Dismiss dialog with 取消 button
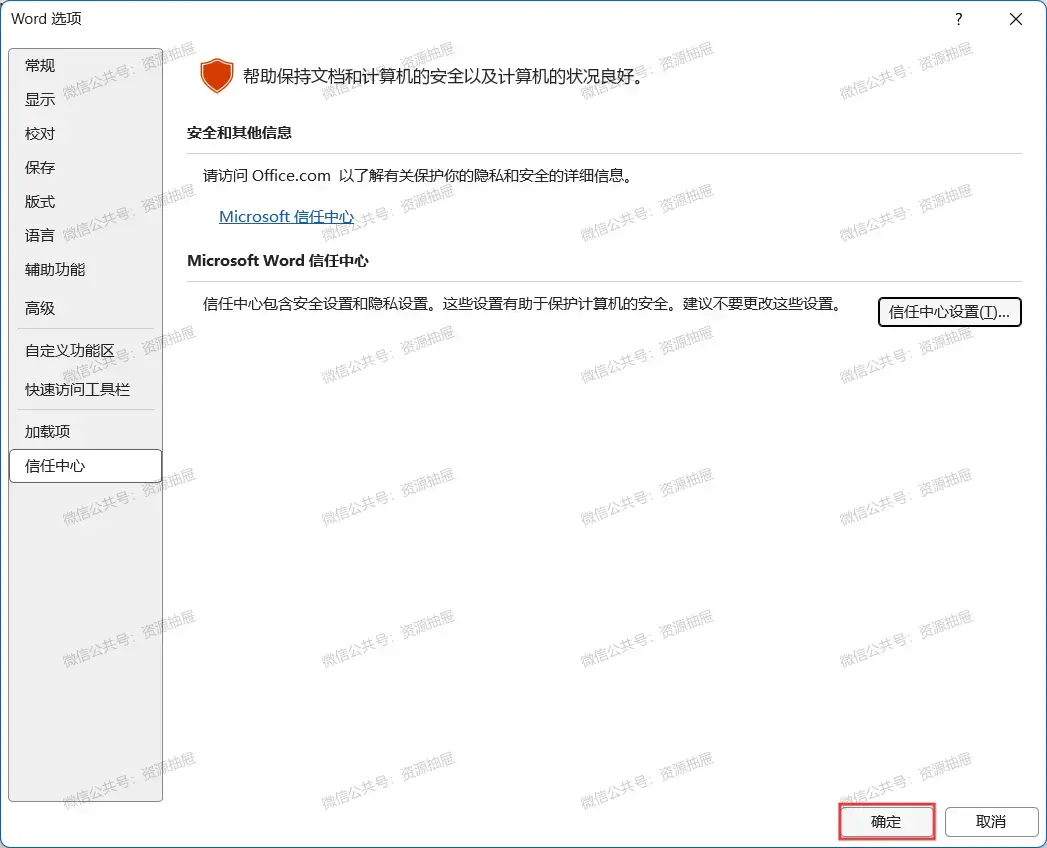The height and width of the screenshot is (848, 1047). click(991, 822)
